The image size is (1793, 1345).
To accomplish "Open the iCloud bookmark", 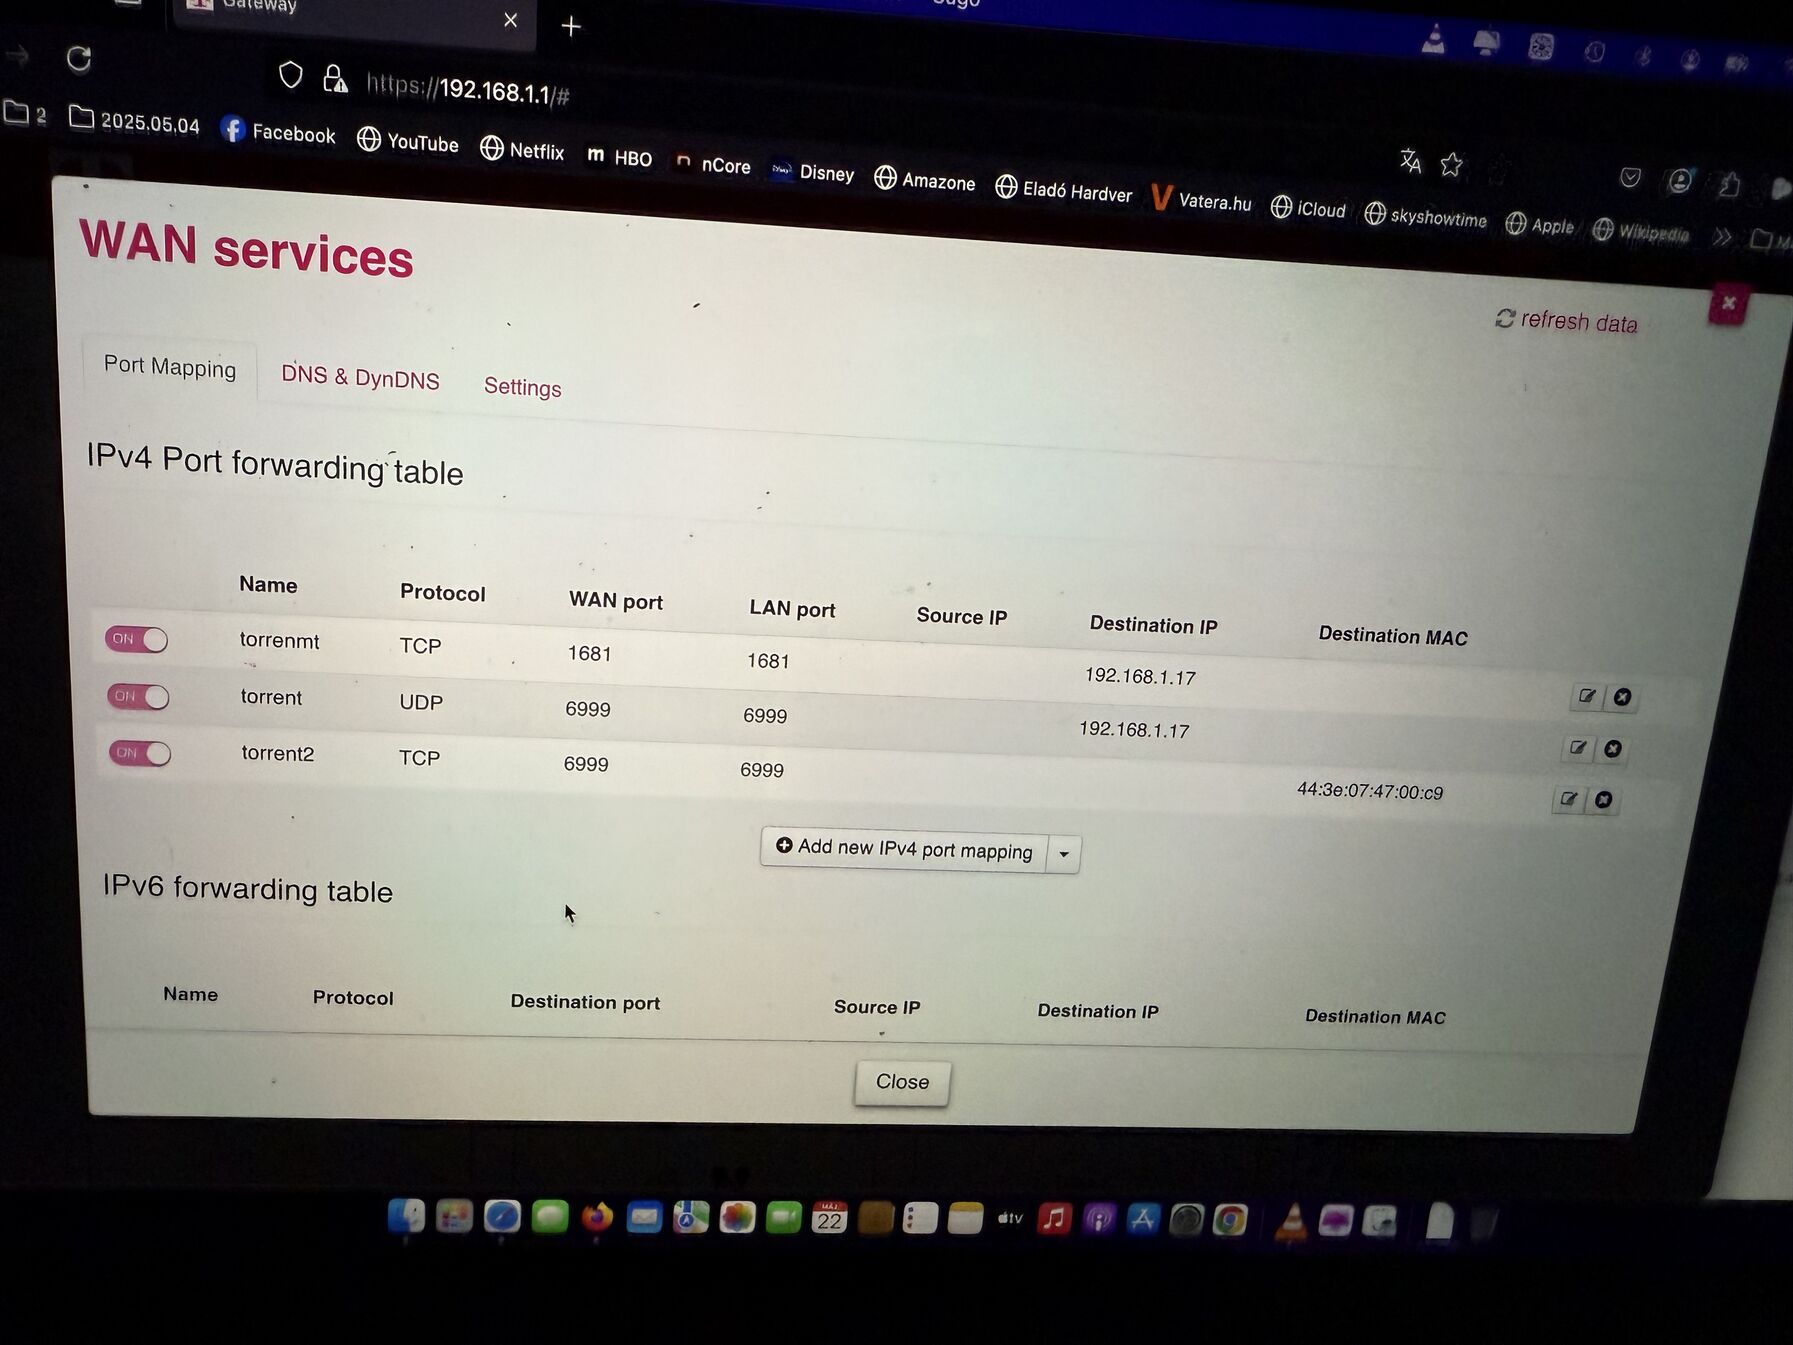I will tap(1308, 208).
